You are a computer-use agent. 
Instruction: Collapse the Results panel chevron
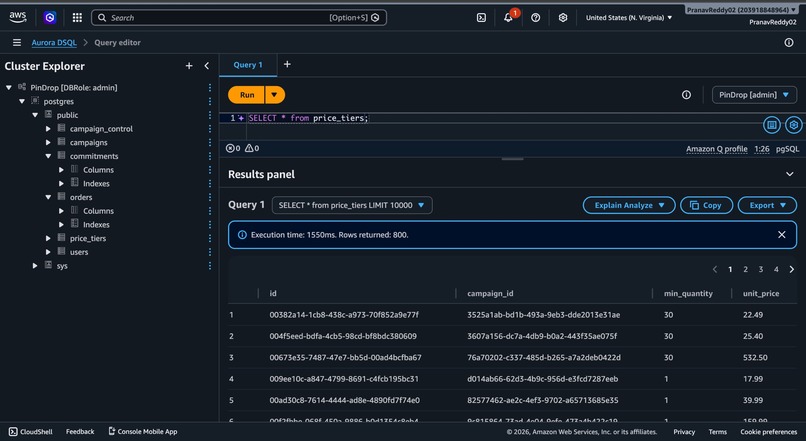[x=790, y=174]
